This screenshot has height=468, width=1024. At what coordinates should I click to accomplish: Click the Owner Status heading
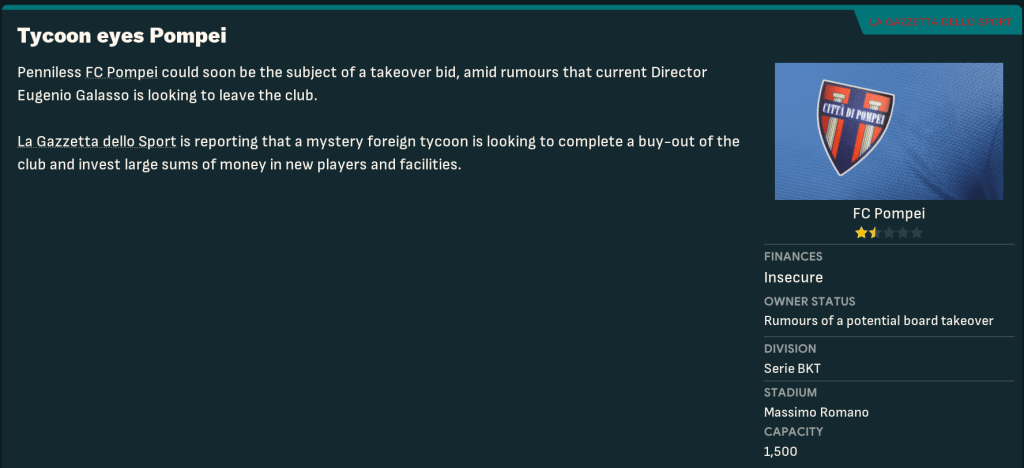(809, 301)
